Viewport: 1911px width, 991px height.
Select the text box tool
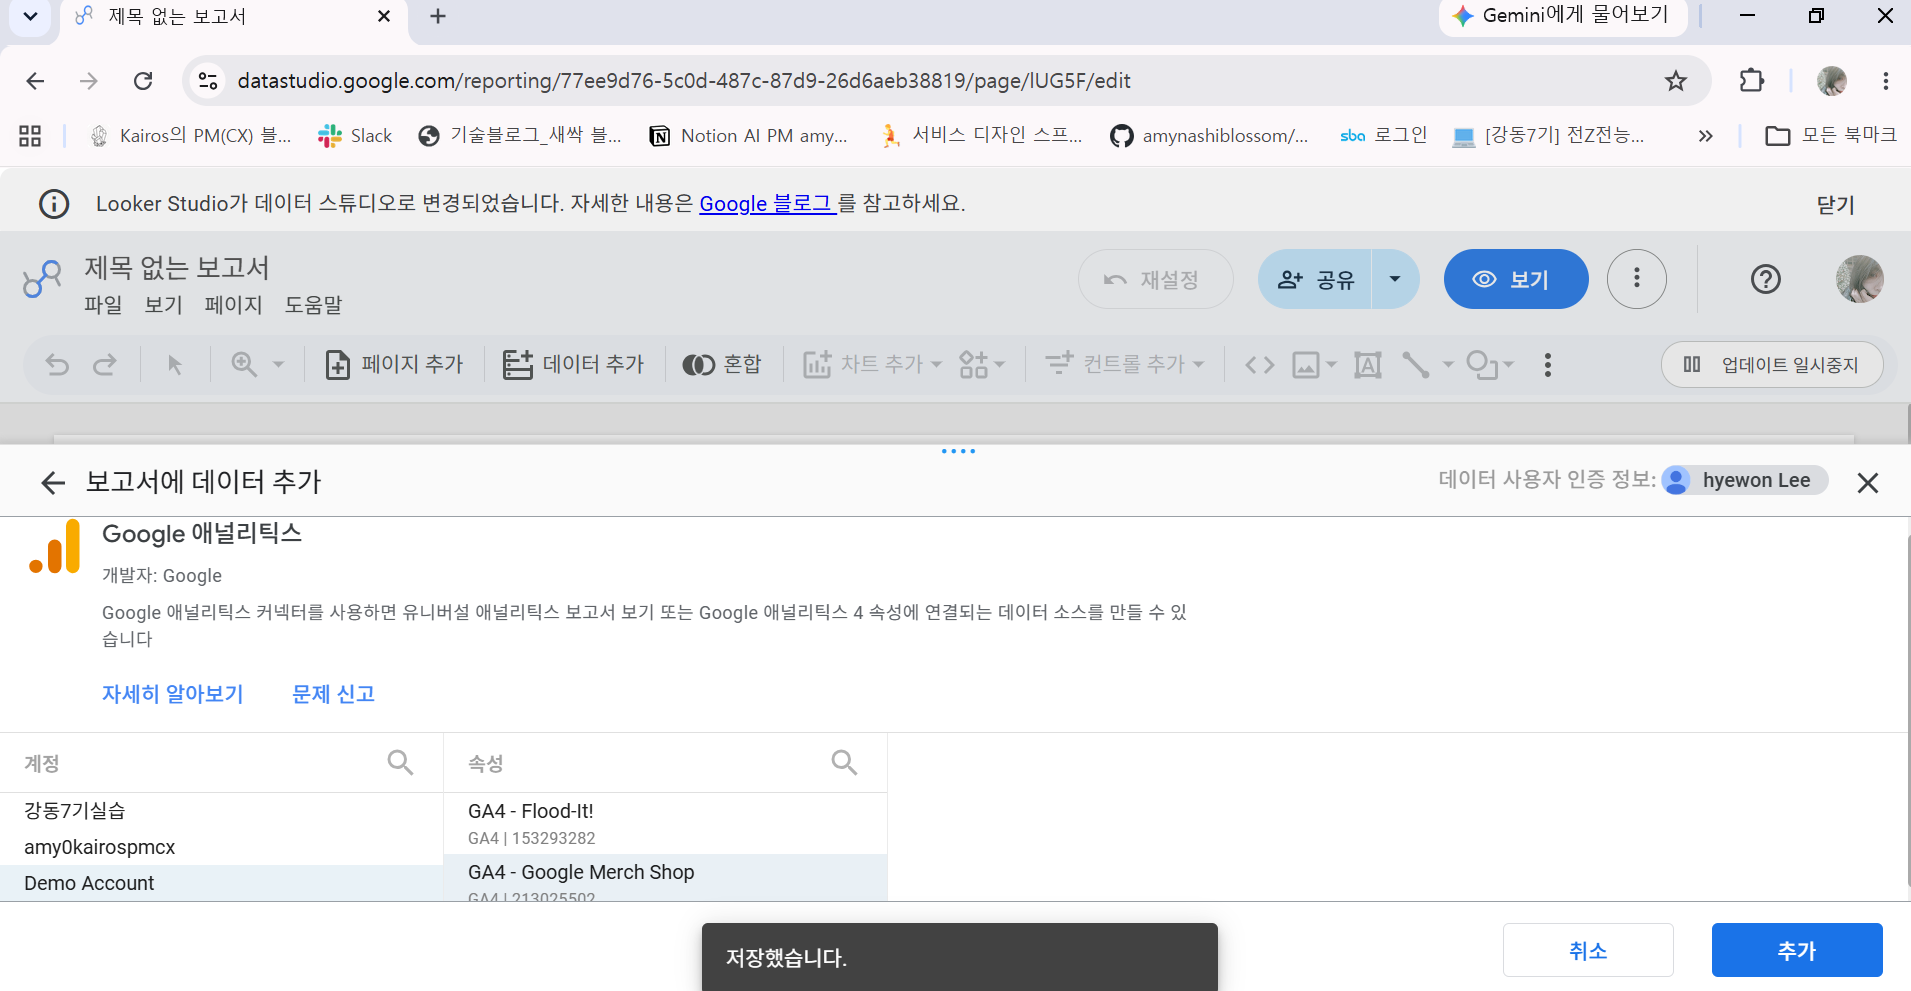pos(1368,365)
